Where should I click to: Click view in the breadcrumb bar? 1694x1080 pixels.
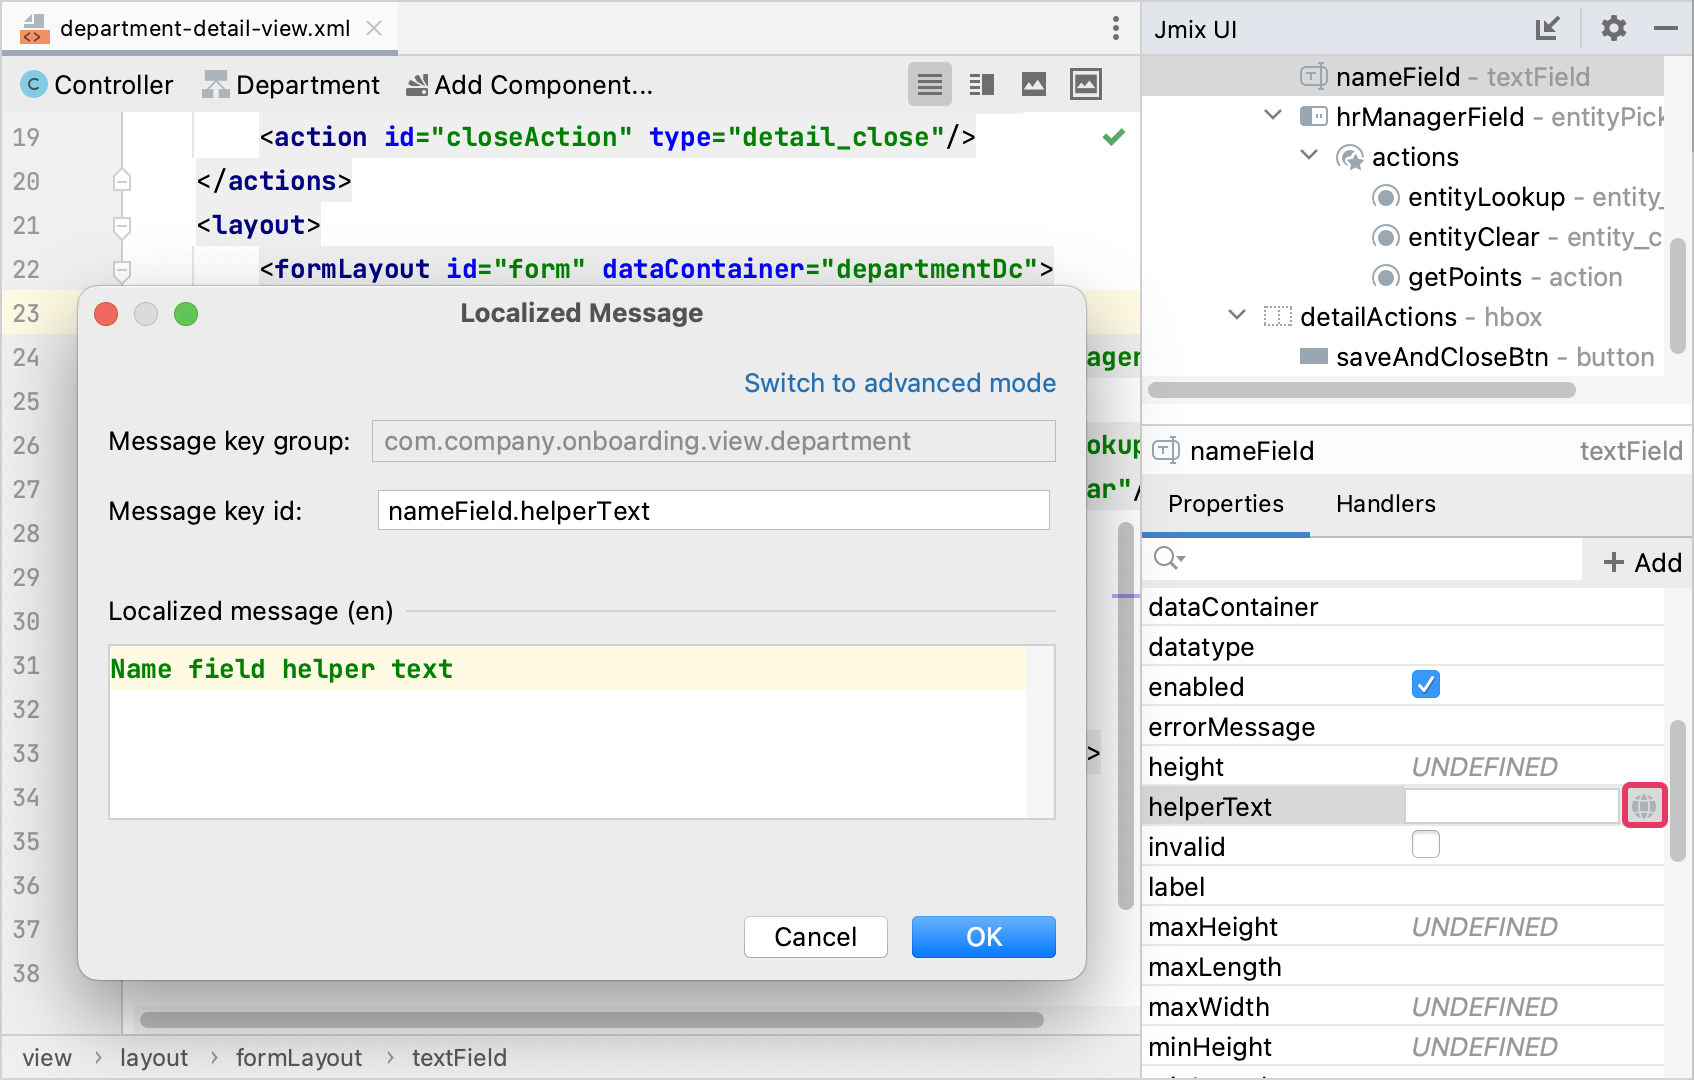point(47,1058)
